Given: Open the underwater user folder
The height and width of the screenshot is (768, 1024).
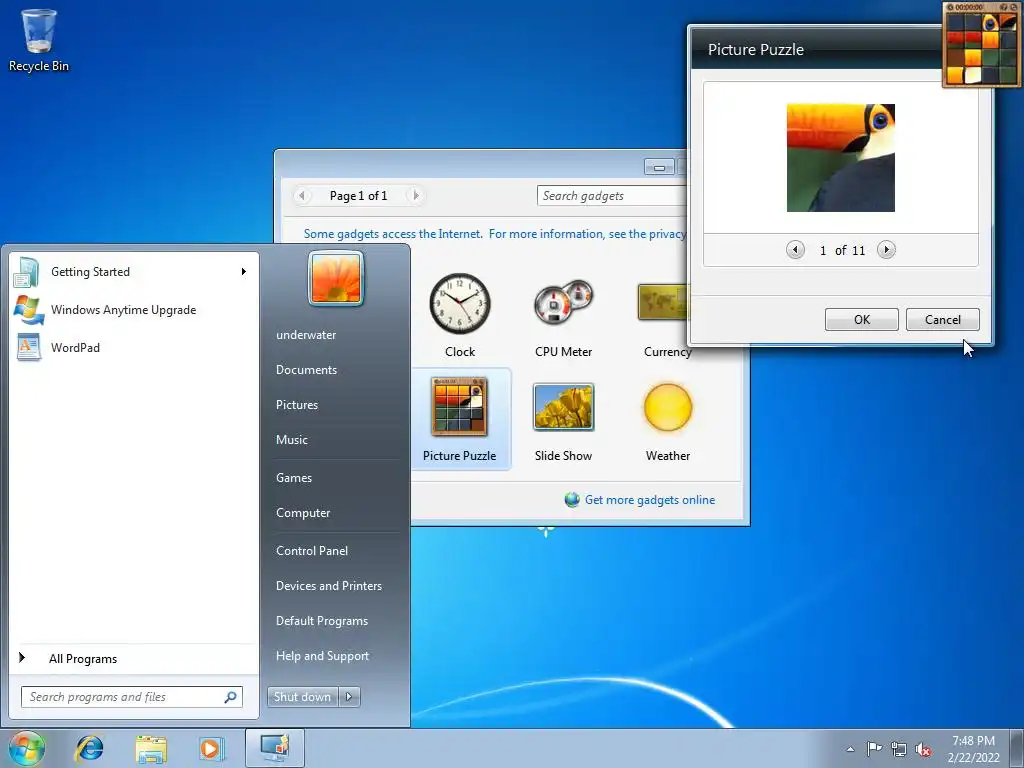Looking at the screenshot, I should click(x=306, y=334).
